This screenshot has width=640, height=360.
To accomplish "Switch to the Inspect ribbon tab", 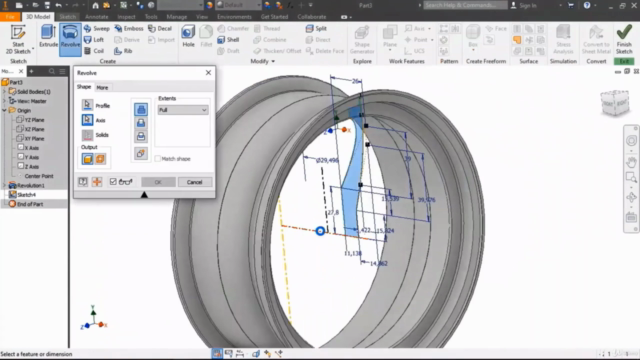I will tap(126, 17).
